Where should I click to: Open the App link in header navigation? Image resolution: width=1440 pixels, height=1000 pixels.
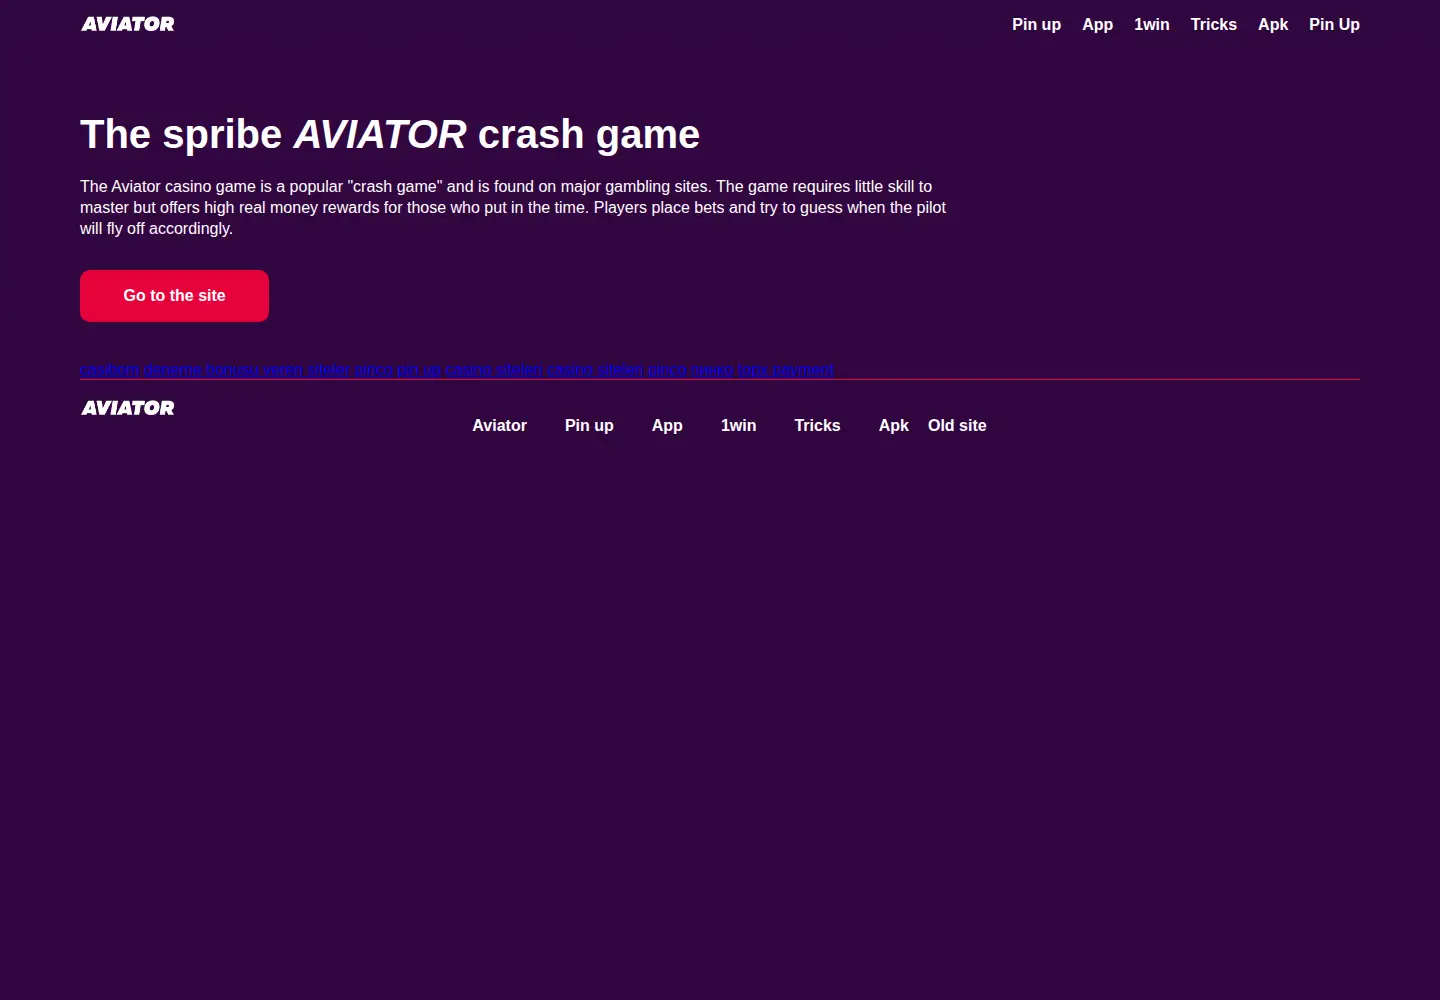(1097, 24)
